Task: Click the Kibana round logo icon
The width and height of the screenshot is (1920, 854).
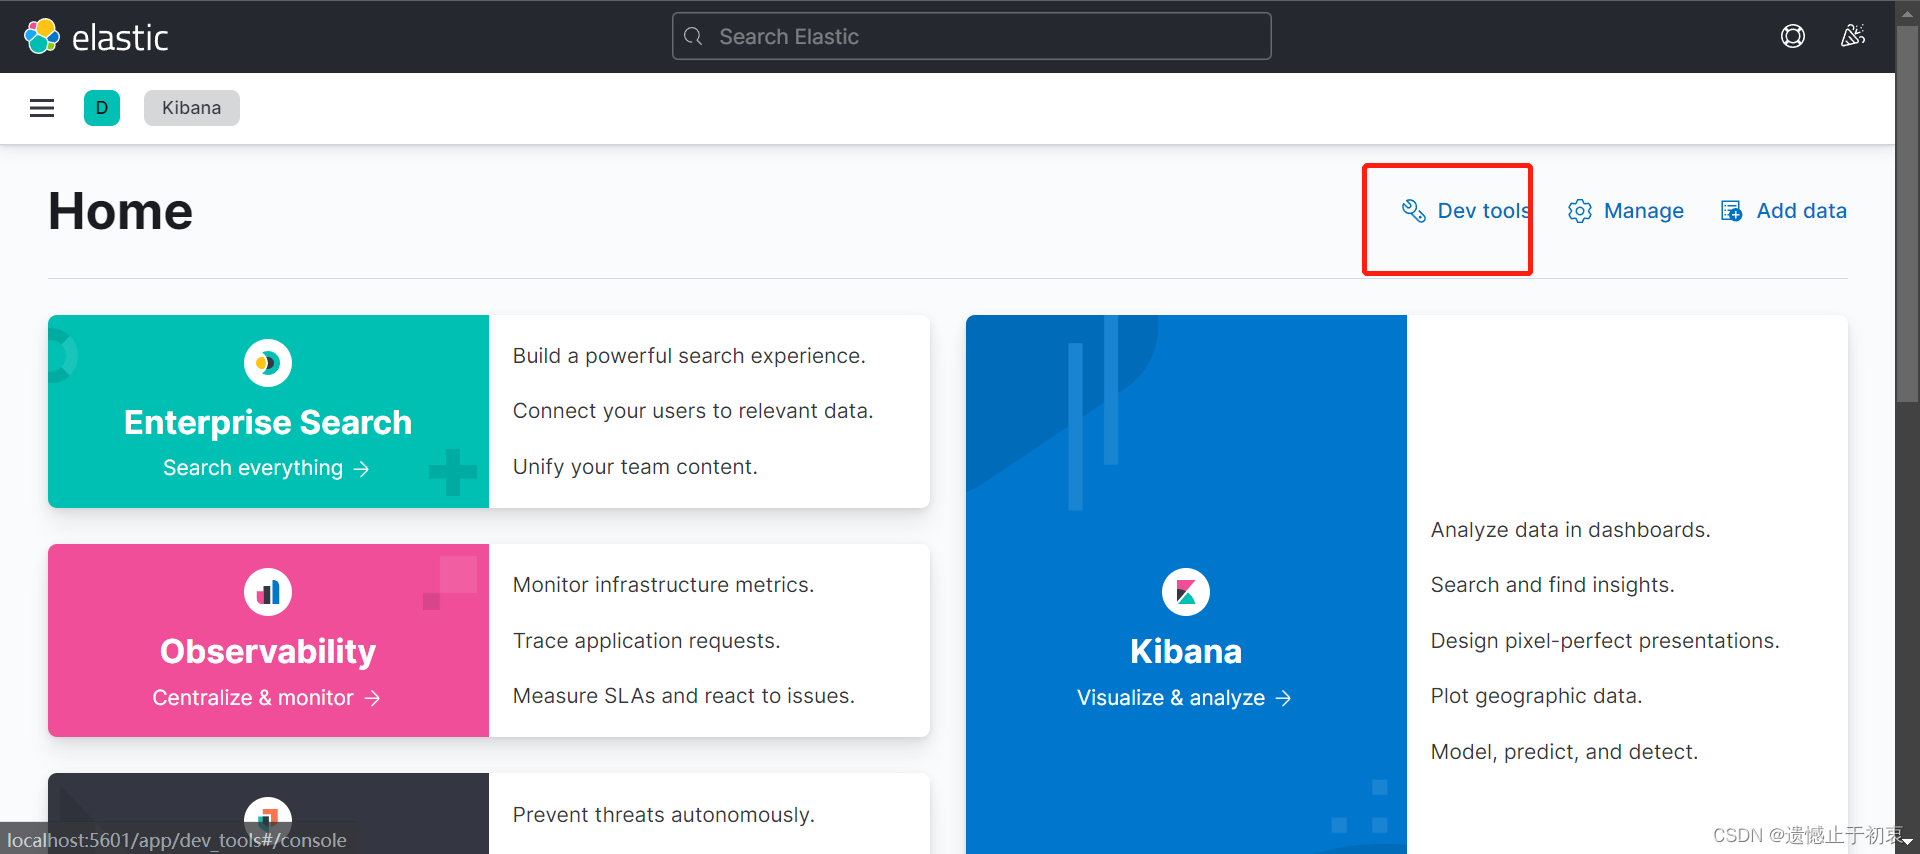Action: 1186,592
